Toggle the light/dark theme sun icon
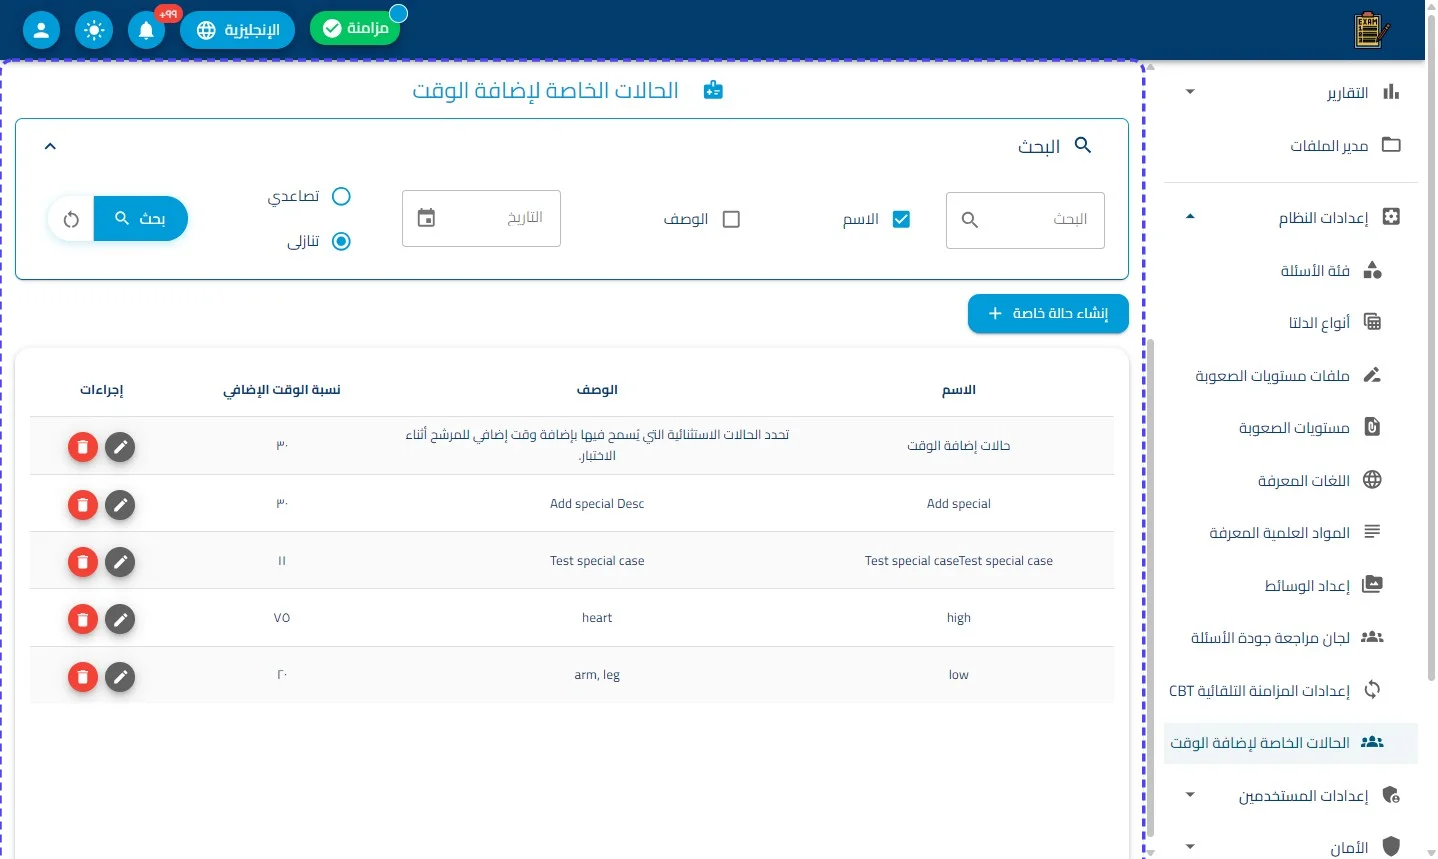Screen dimensions: 1438x859 tap(94, 30)
